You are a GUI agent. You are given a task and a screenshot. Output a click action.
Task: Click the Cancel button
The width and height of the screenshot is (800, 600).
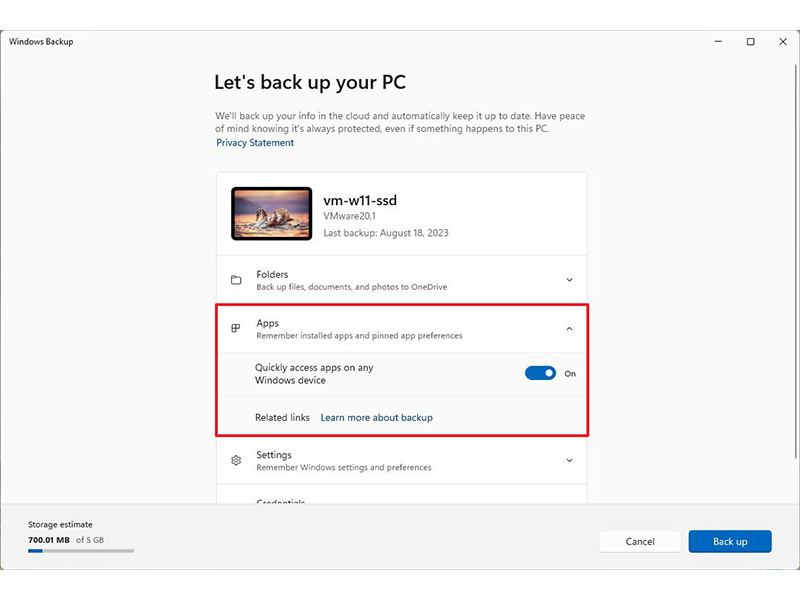coord(640,541)
